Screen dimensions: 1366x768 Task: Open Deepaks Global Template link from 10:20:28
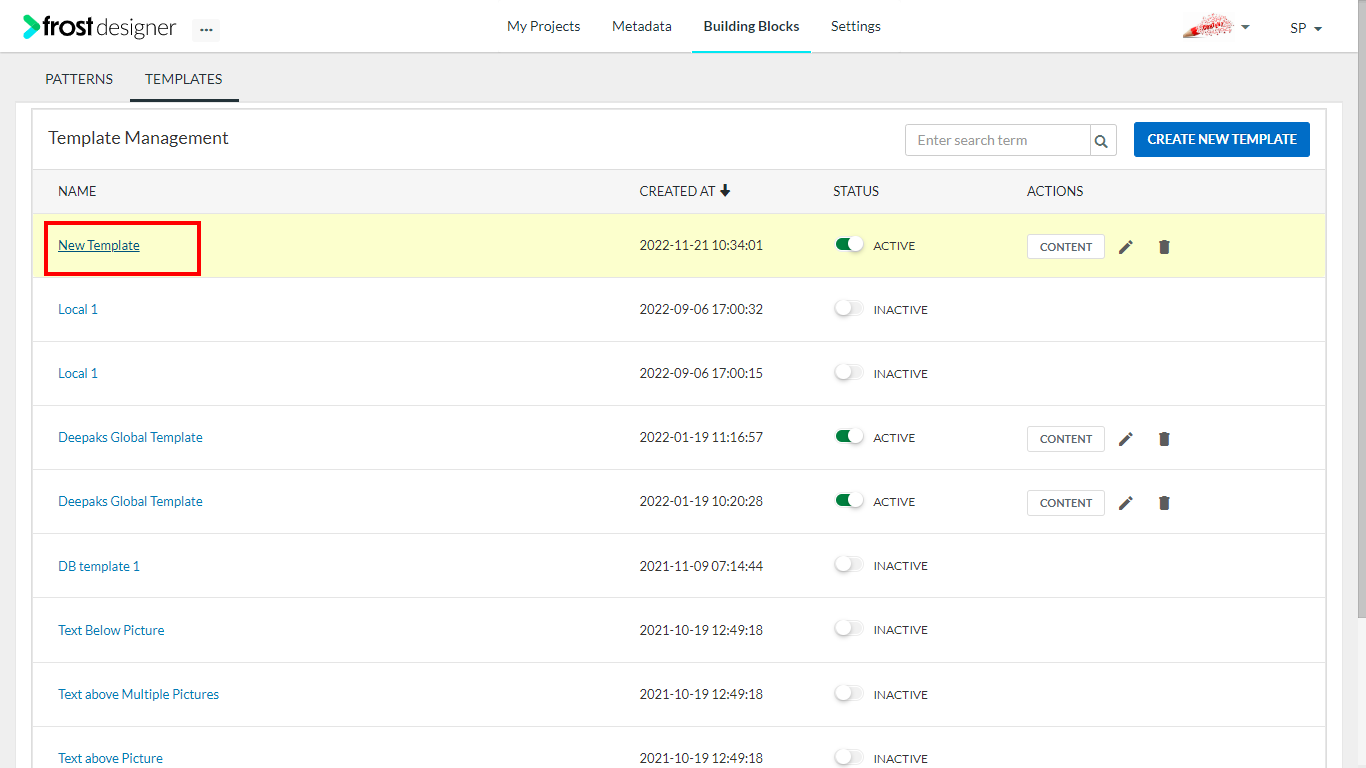[x=130, y=501]
